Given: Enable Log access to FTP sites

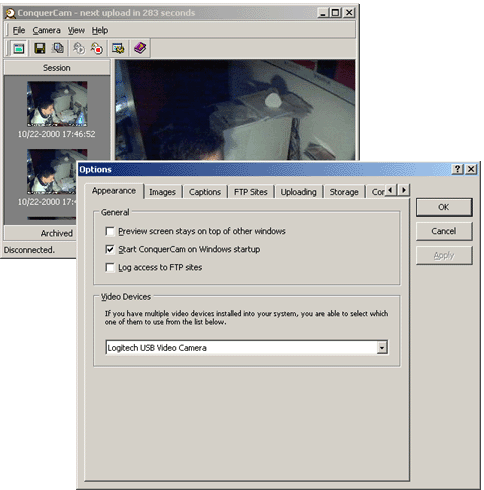Looking at the screenshot, I should (110, 267).
